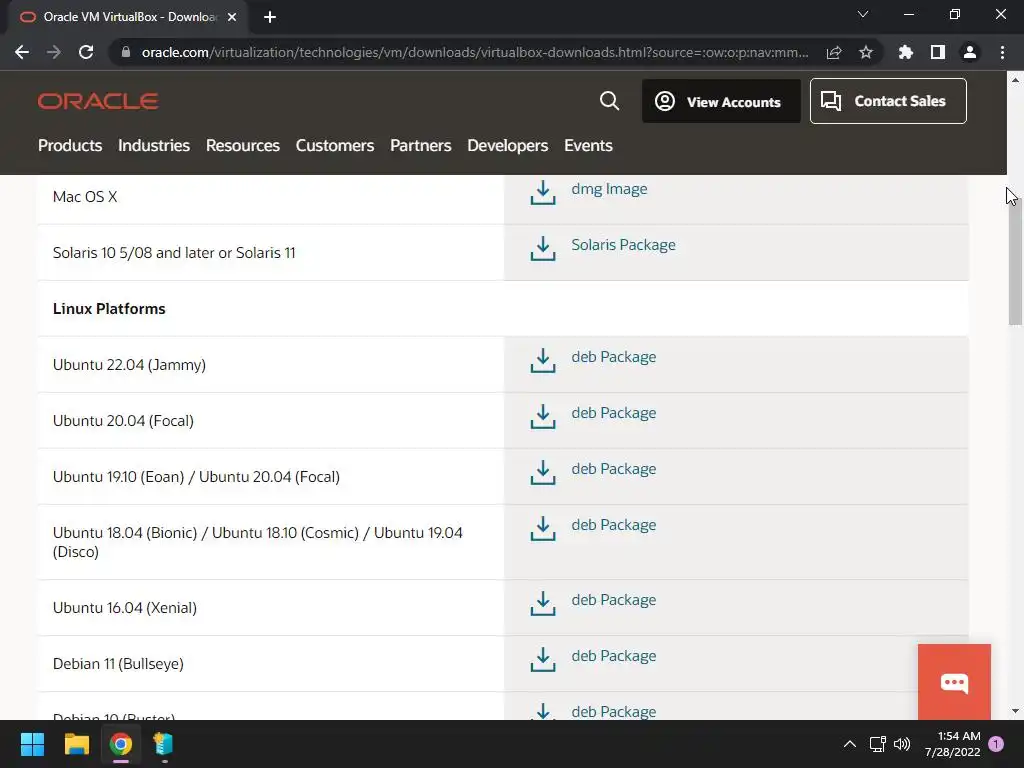This screenshot has height=768, width=1024.
Task: Click download icon for Ubuntu 18.04 (Bionic) row
Action: (x=543, y=529)
